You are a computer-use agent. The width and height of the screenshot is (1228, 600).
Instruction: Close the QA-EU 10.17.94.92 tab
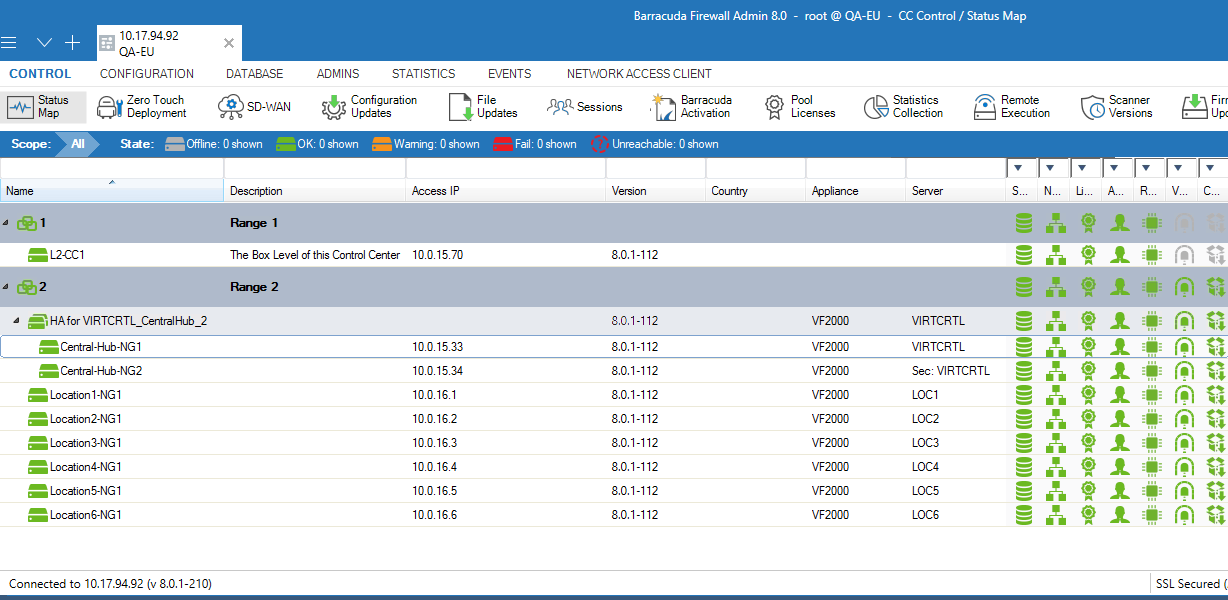coord(229,43)
